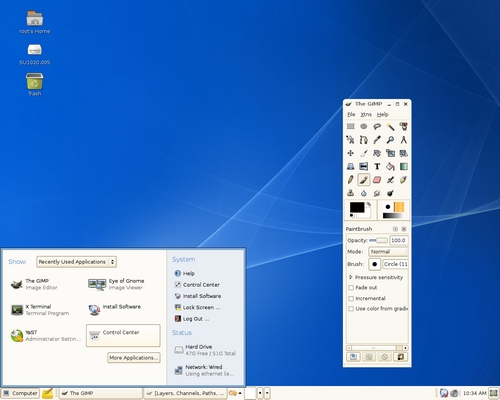
Task: Click the black foreground color swatch
Action: (x=357, y=208)
